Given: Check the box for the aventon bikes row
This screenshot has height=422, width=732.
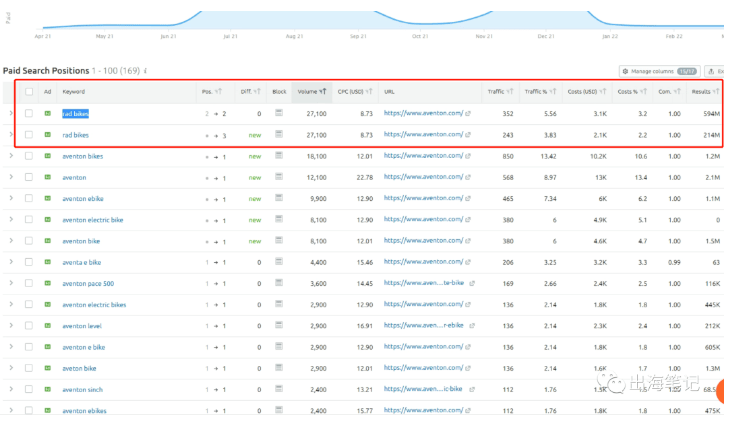Looking at the screenshot, I should point(29,156).
